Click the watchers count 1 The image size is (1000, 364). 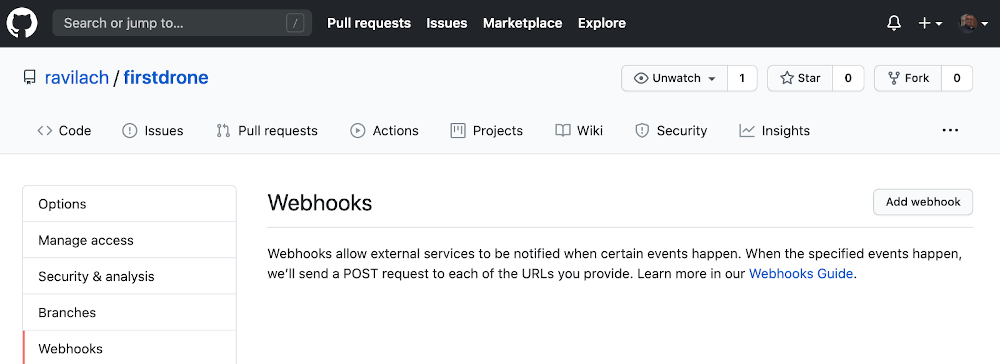(742, 78)
